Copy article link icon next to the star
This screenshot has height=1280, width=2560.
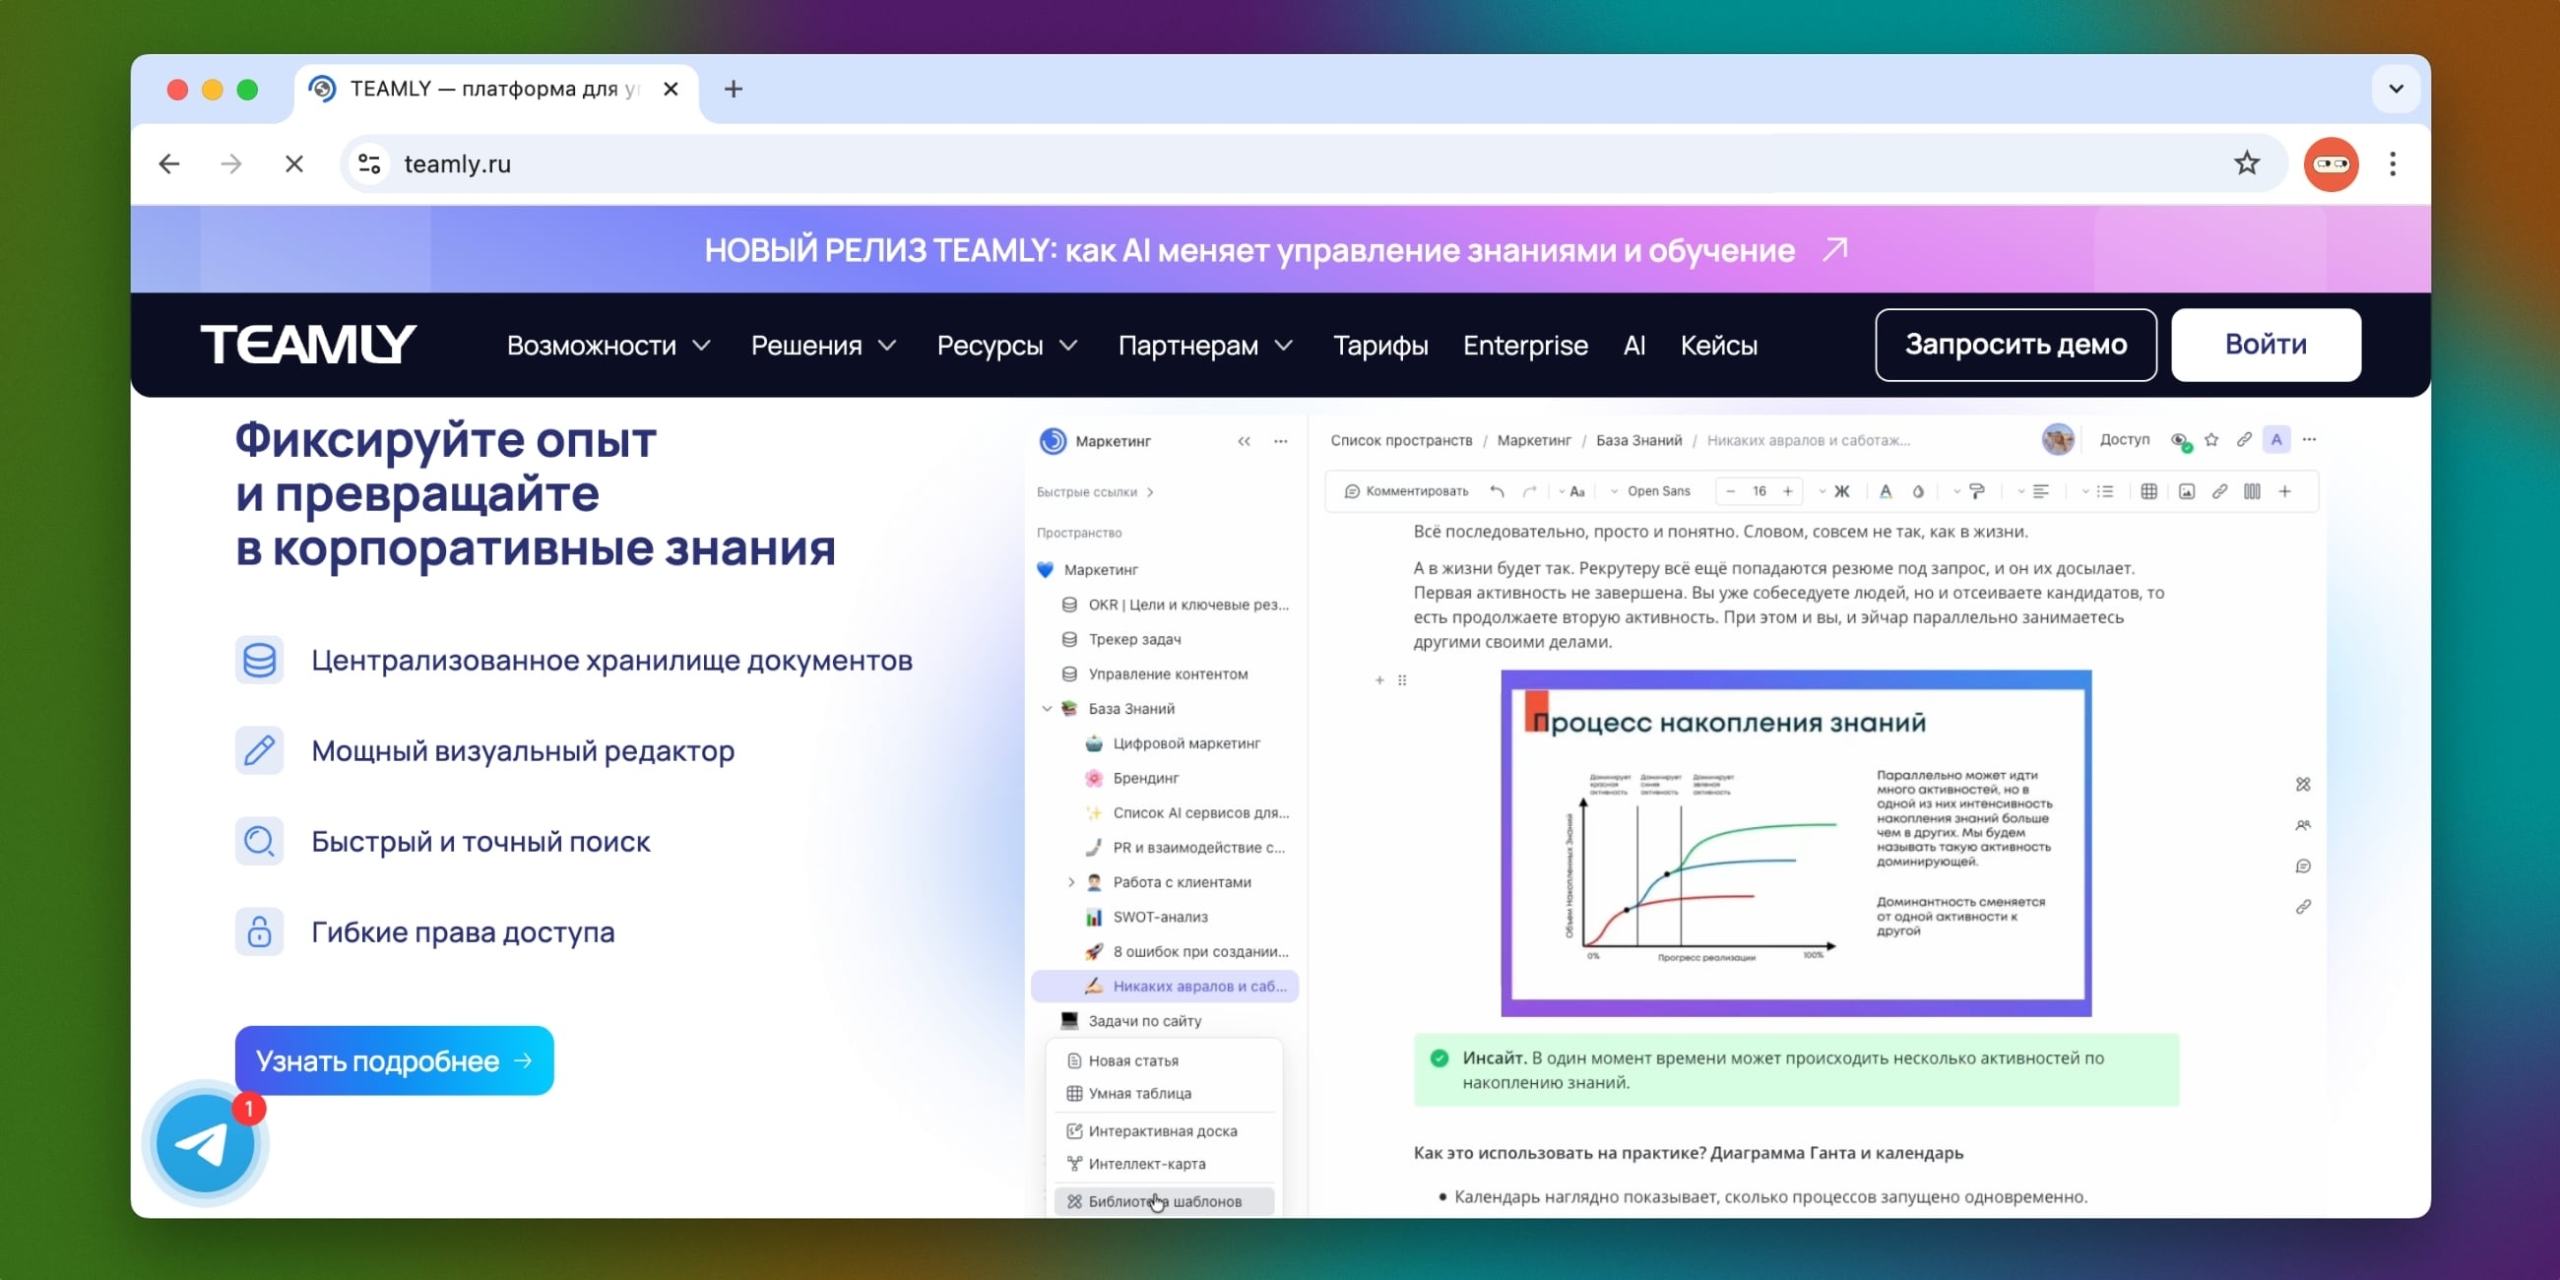[x=2244, y=439]
